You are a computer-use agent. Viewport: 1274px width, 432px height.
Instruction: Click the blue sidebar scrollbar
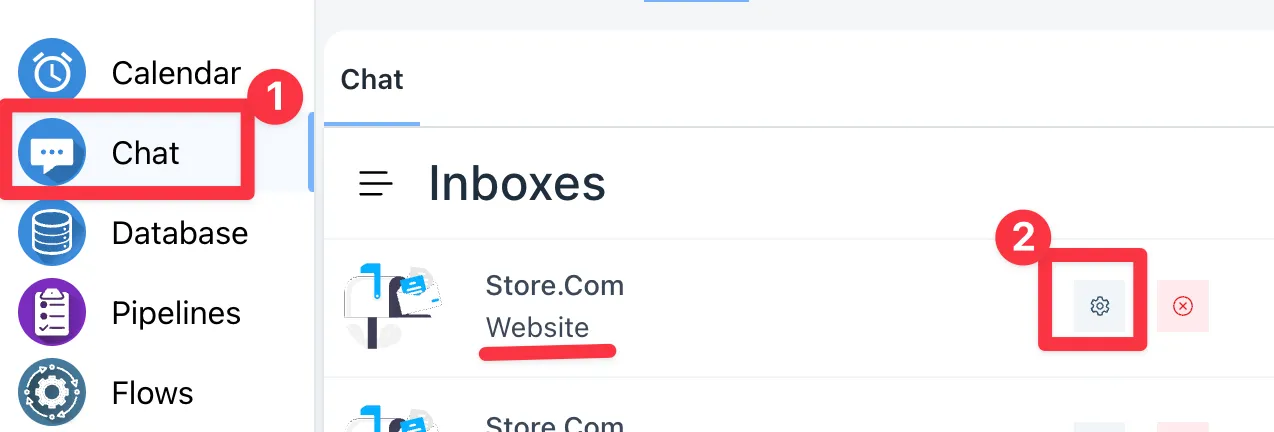(311, 152)
